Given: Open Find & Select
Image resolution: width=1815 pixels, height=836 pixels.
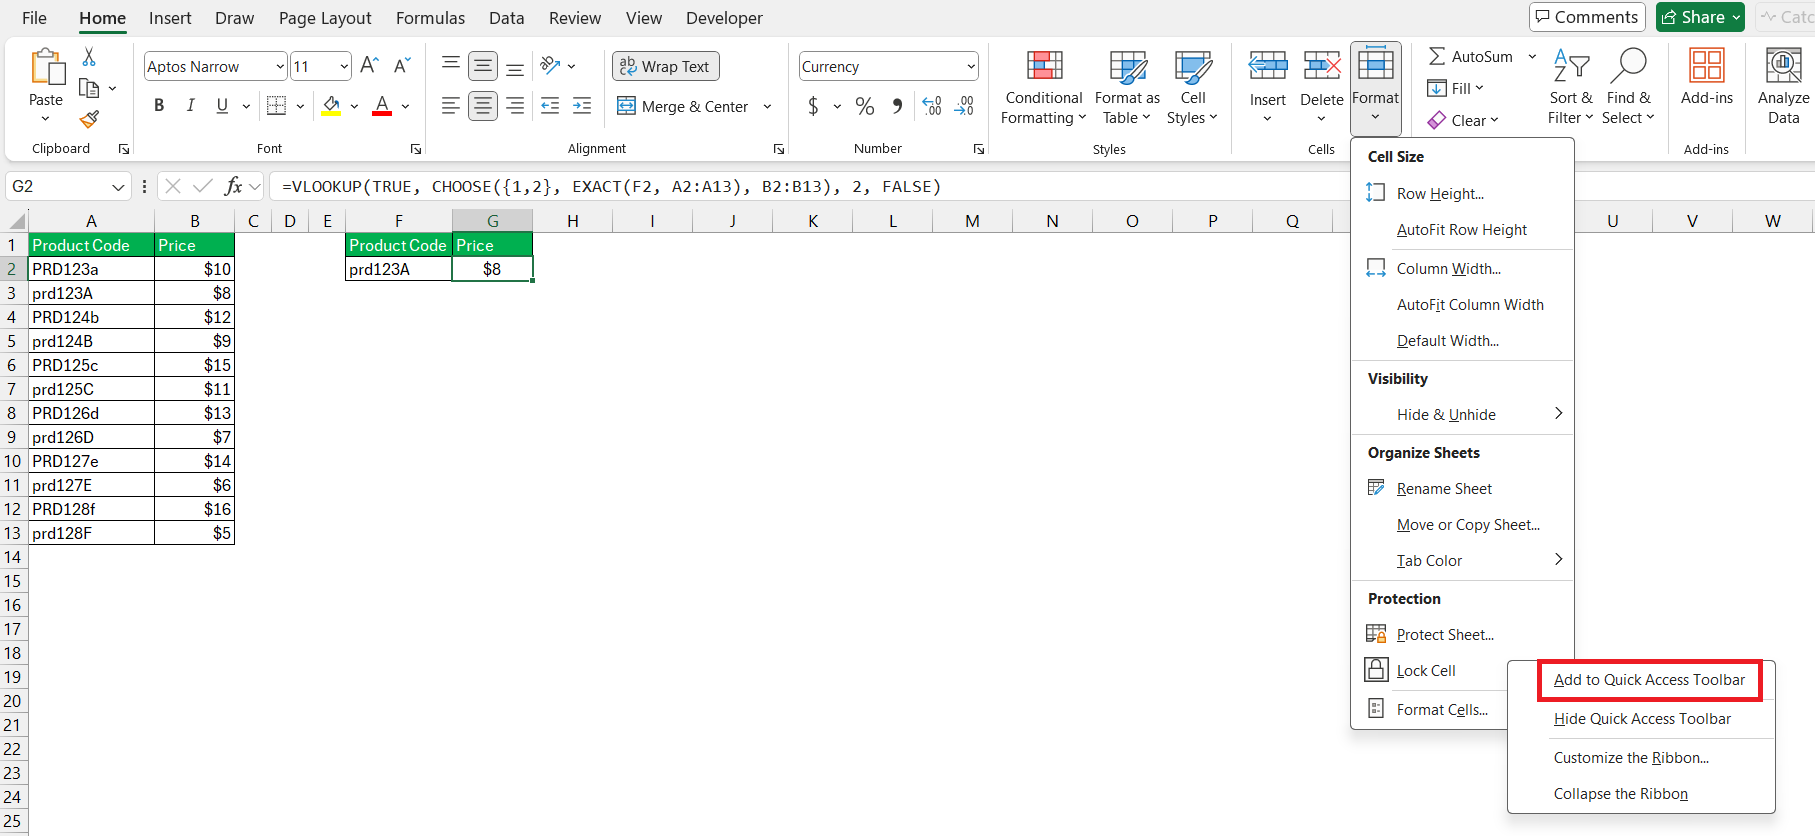Looking at the screenshot, I should [x=1628, y=87].
